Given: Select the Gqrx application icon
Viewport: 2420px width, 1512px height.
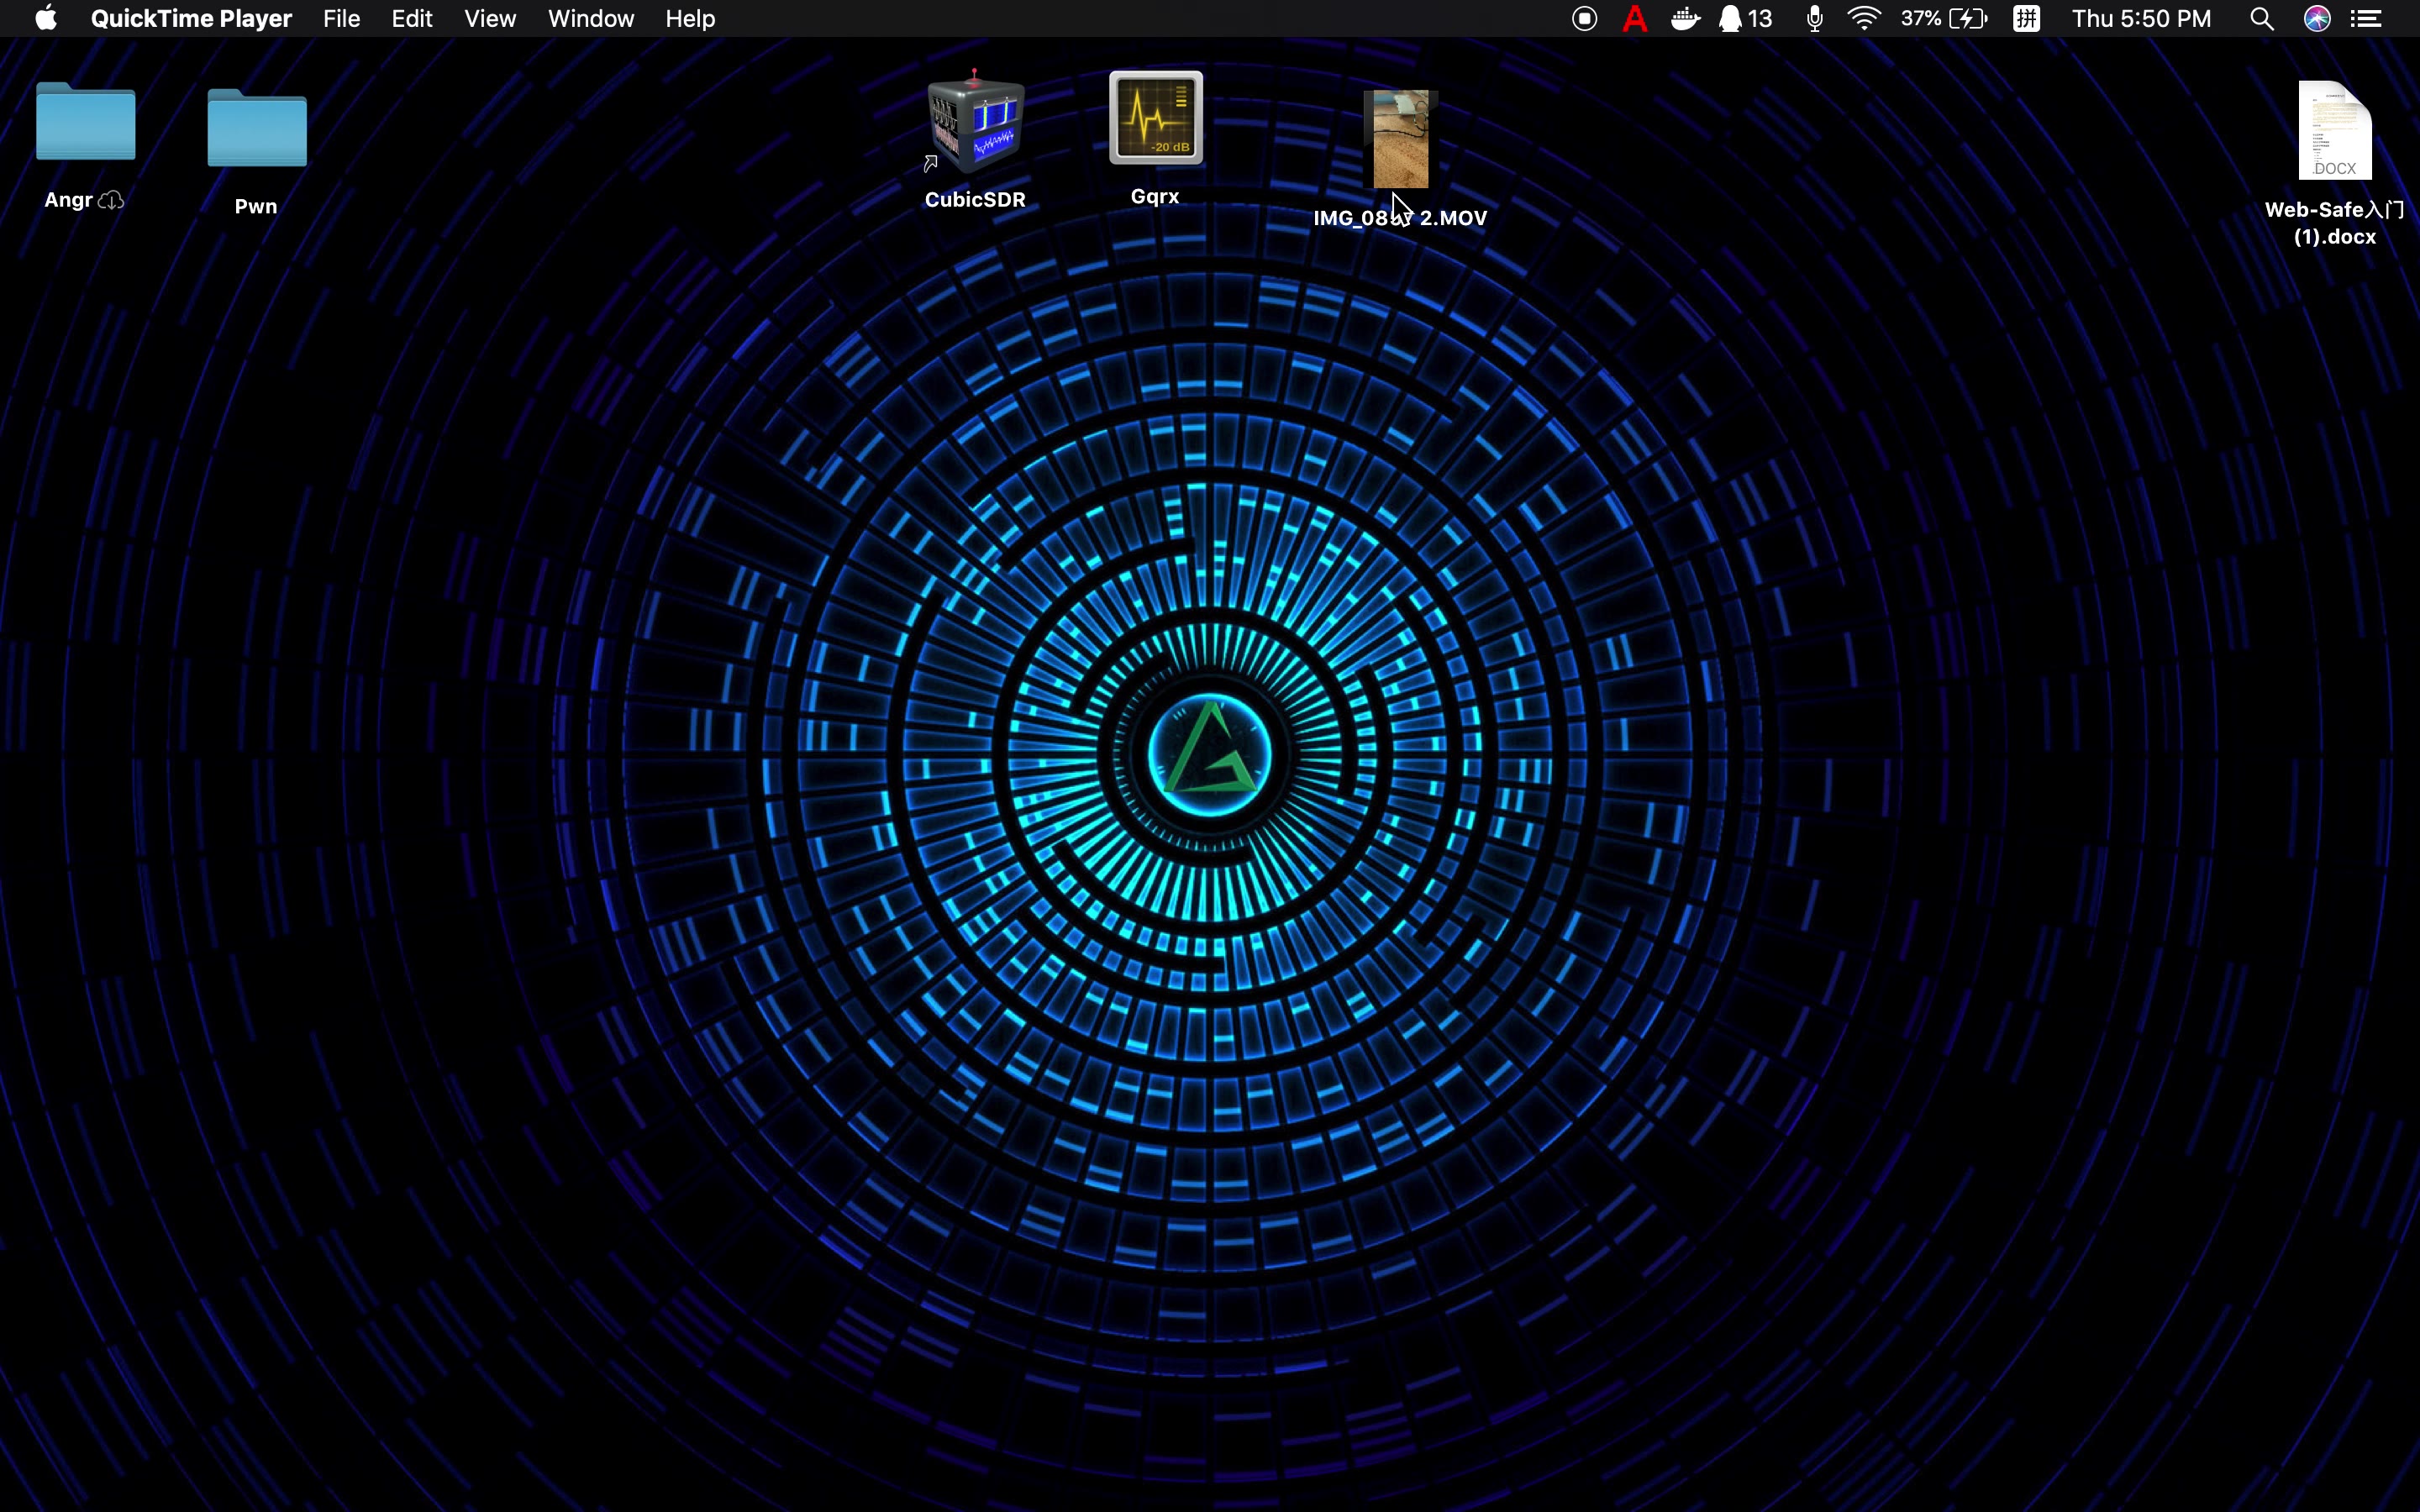Looking at the screenshot, I should pyautogui.click(x=1156, y=117).
